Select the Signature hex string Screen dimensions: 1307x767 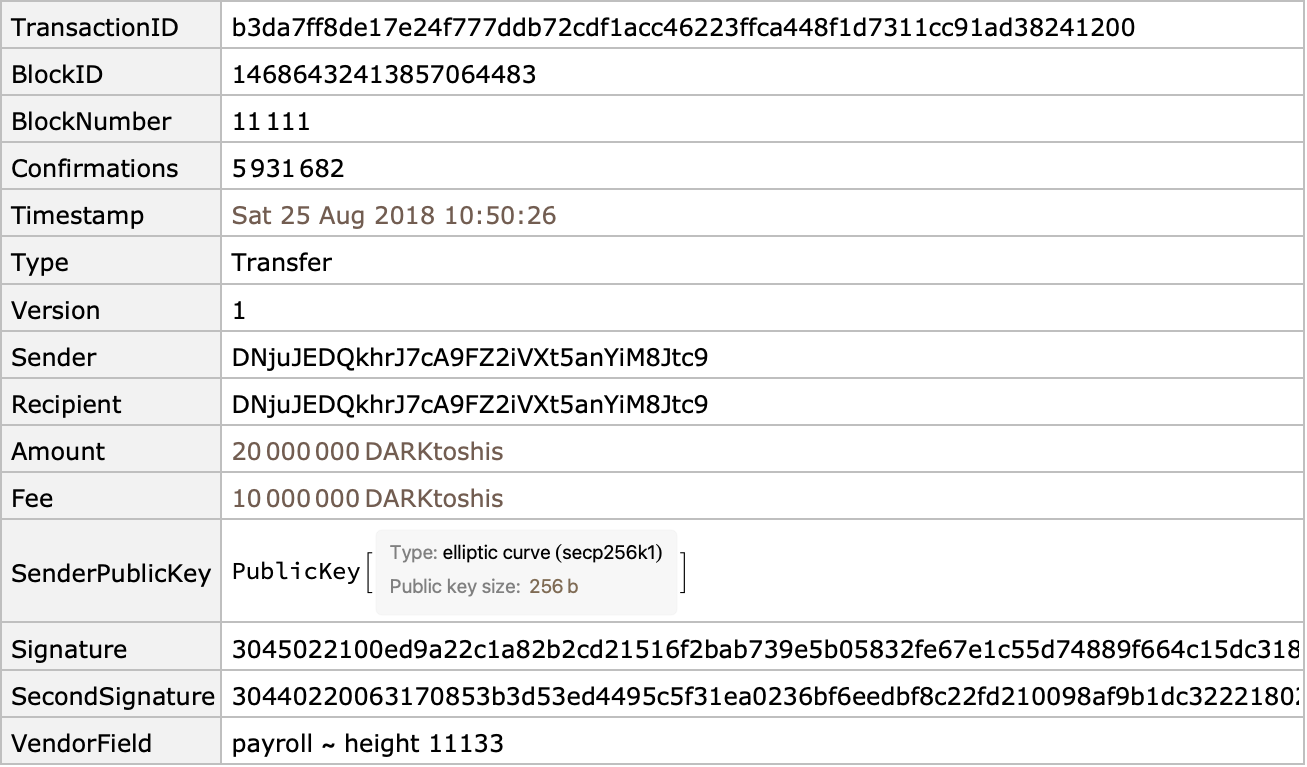pyautogui.click(x=765, y=649)
